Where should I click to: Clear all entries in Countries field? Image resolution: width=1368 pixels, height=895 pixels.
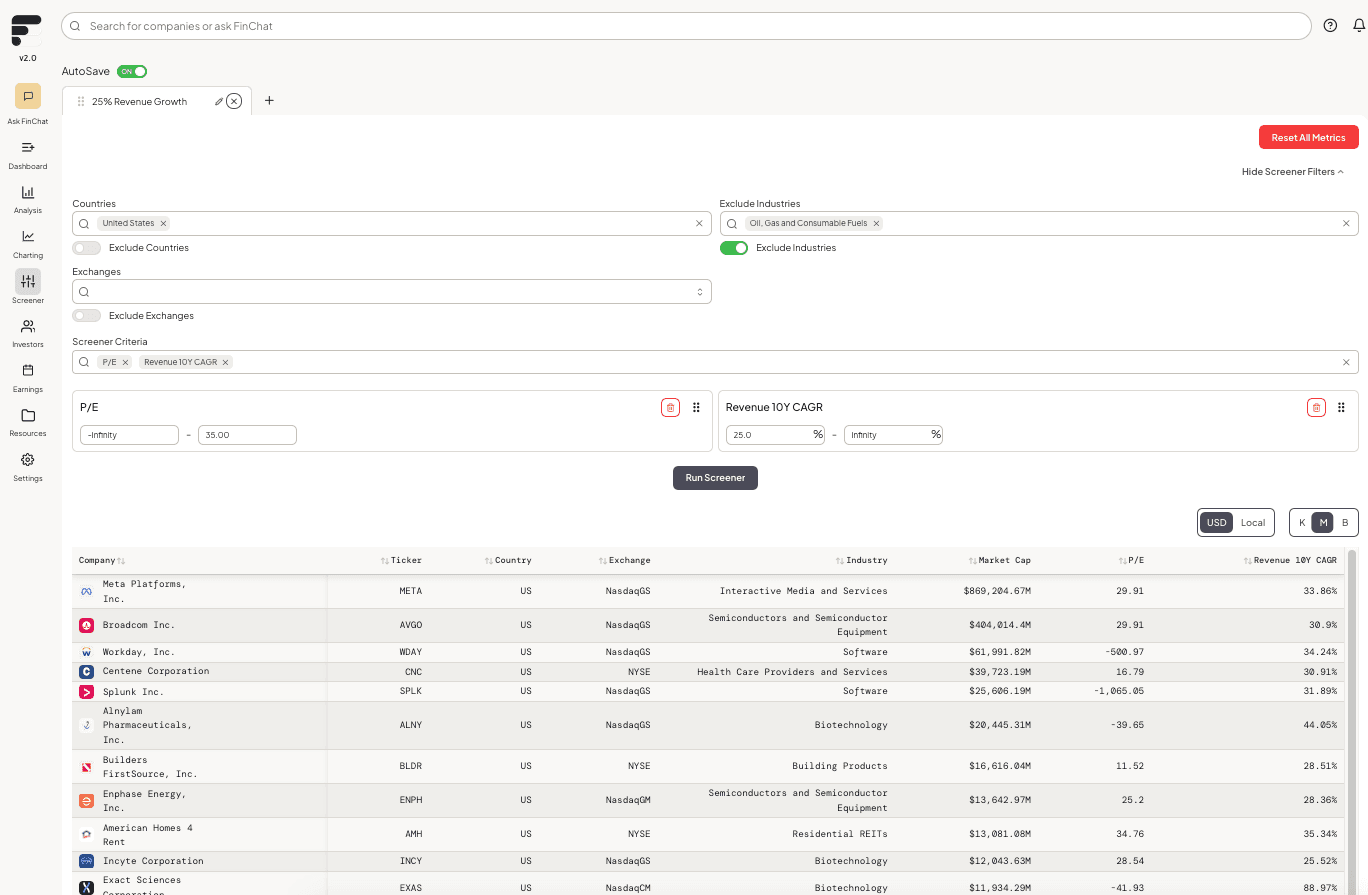(699, 223)
